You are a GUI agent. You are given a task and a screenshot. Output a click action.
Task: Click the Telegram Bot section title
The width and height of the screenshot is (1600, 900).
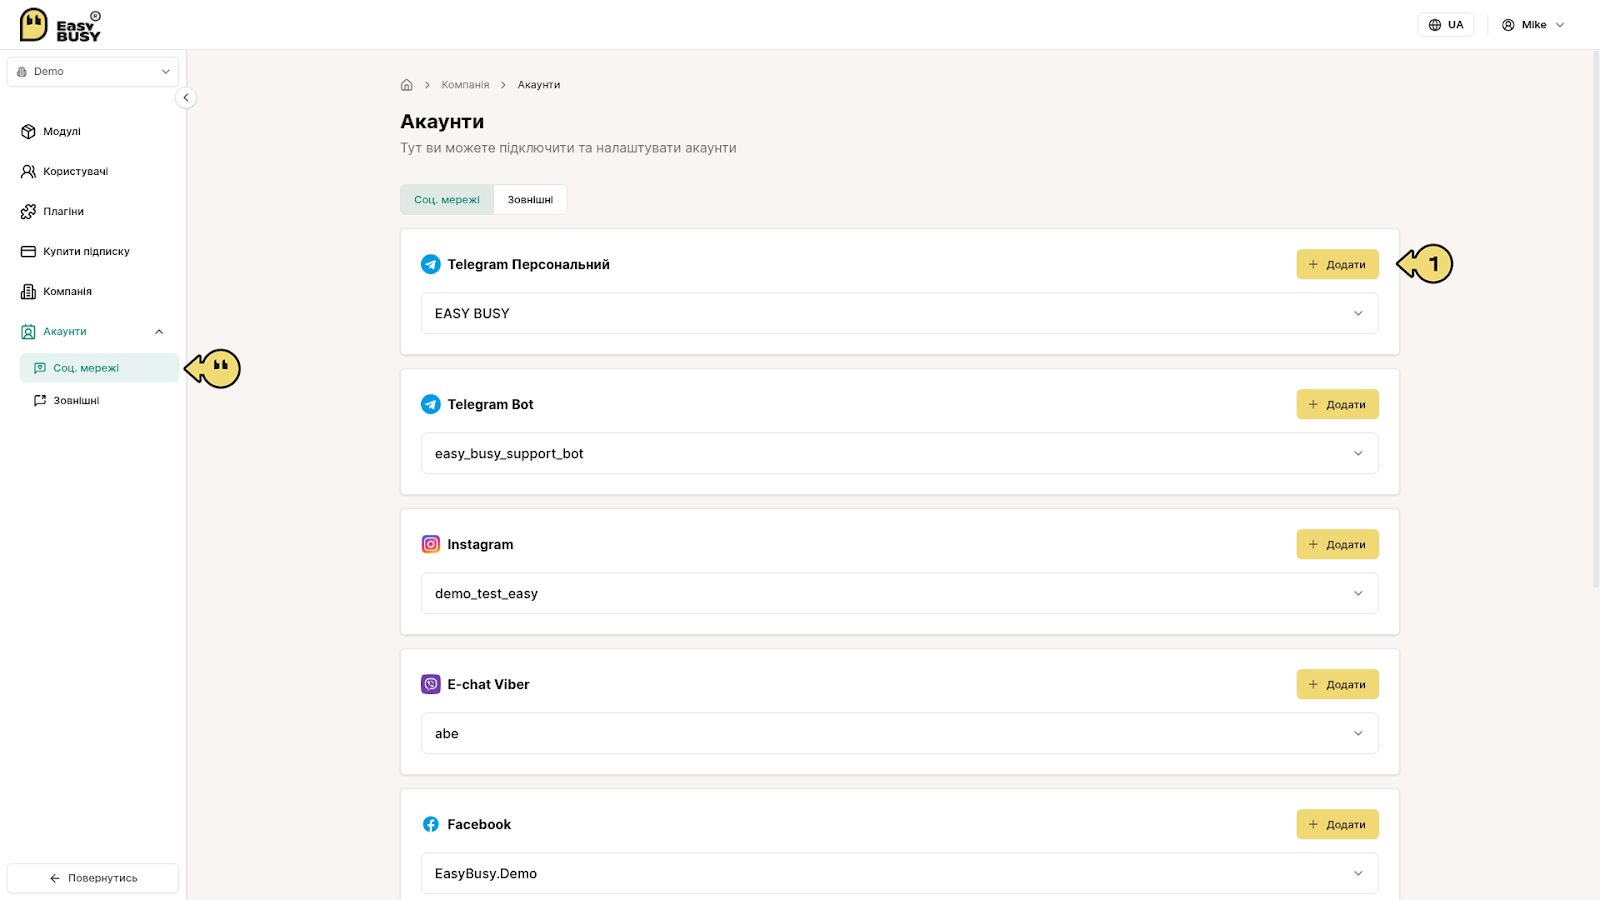tap(490, 404)
